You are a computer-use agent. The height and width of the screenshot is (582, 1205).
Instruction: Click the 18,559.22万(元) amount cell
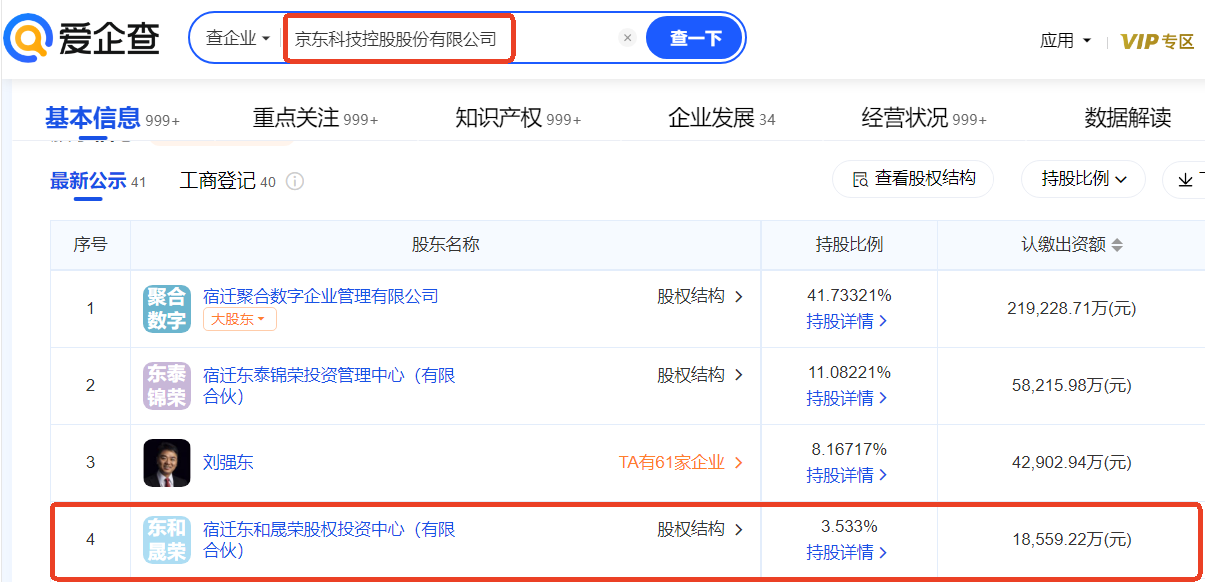pos(1071,540)
